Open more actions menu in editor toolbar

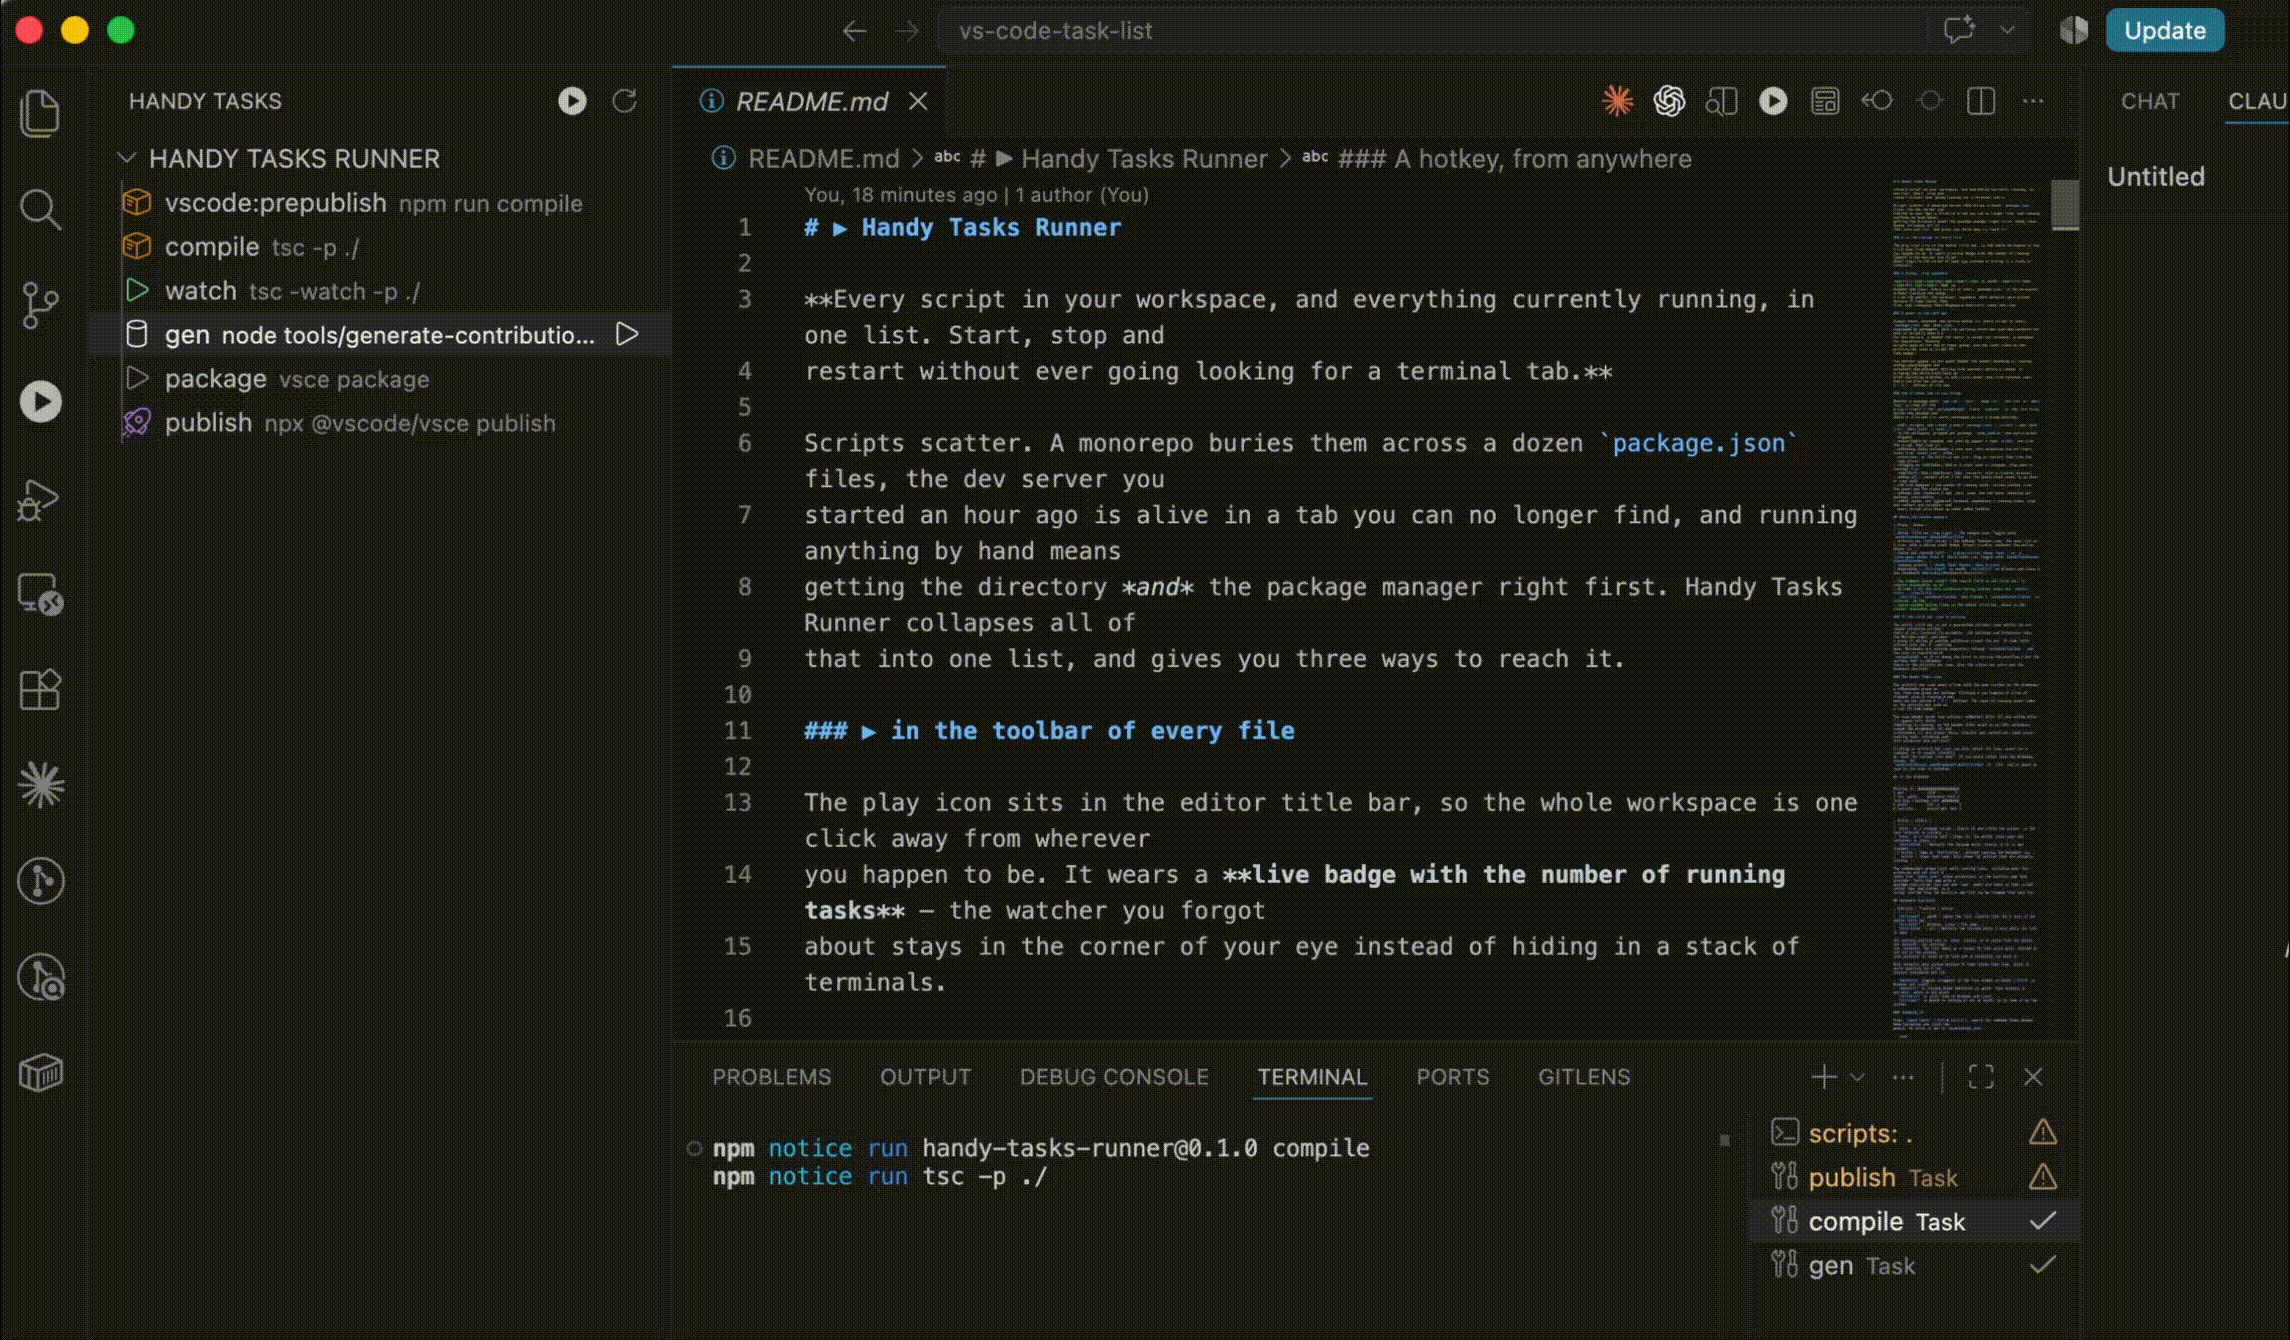coord(2033,101)
